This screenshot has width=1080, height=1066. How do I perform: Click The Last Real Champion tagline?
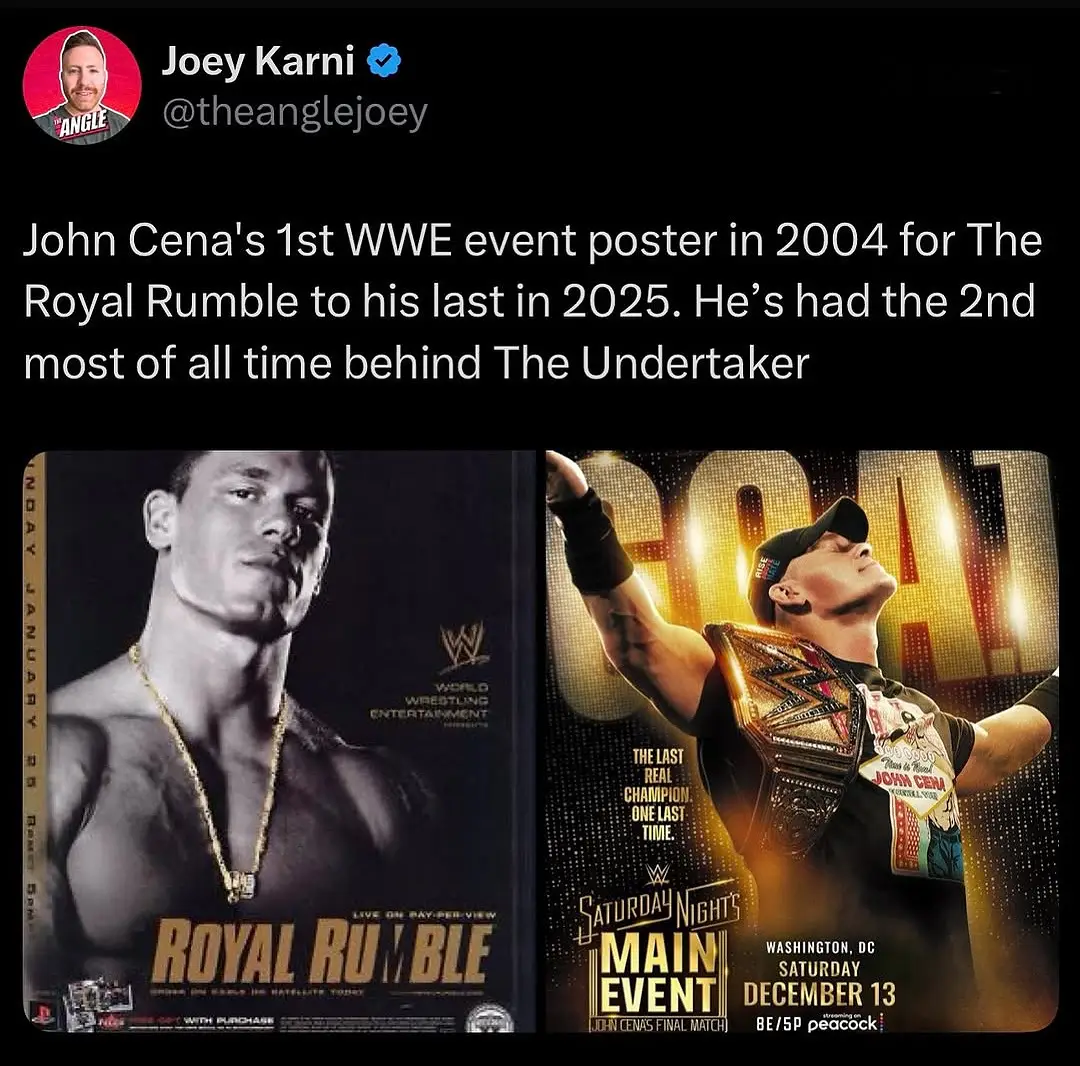click(x=658, y=795)
